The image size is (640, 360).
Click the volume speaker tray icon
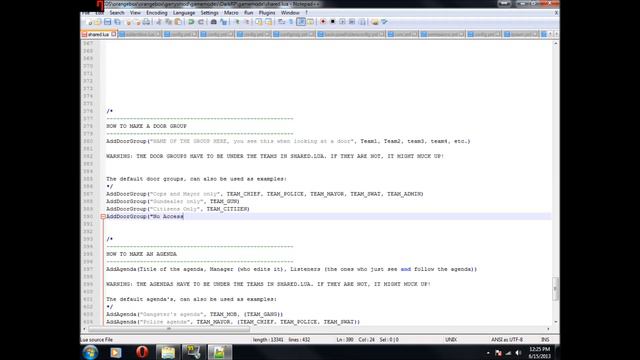518,353
